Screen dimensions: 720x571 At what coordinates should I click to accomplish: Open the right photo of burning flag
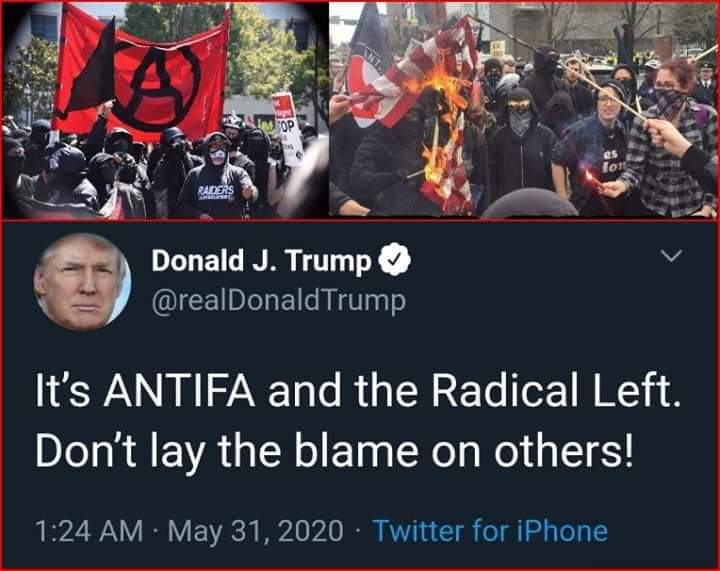tap(523, 109)
